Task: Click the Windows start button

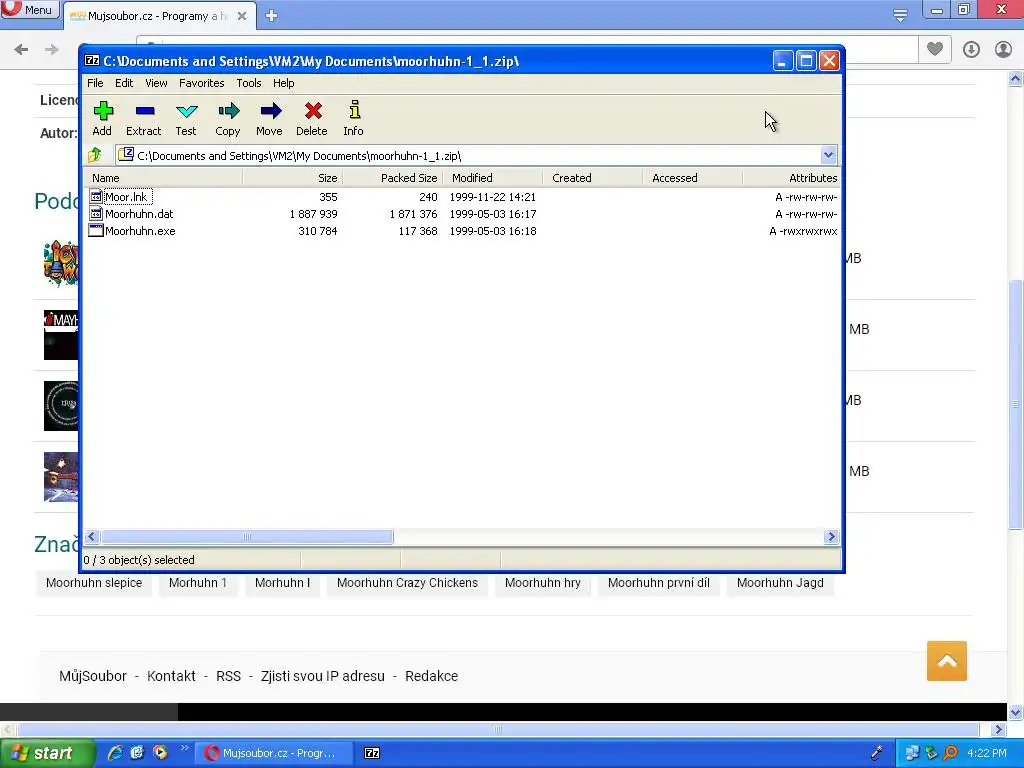Action: (46, 753)
